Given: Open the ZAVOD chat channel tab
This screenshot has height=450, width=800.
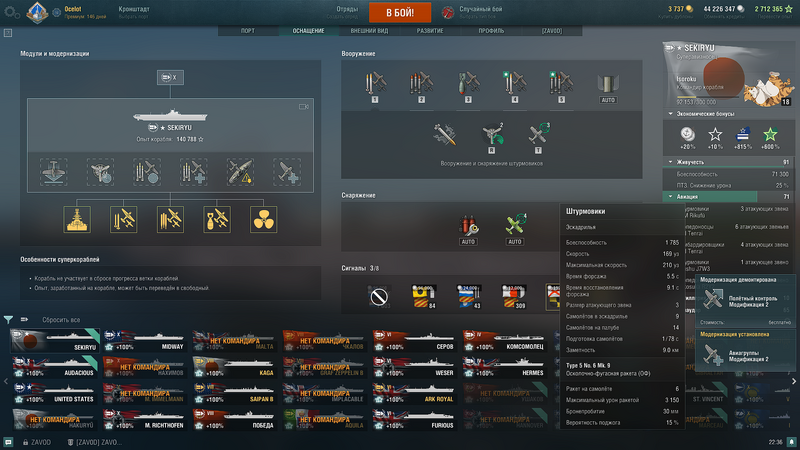Looking at the screenshot, I should [x=37, y=442].
